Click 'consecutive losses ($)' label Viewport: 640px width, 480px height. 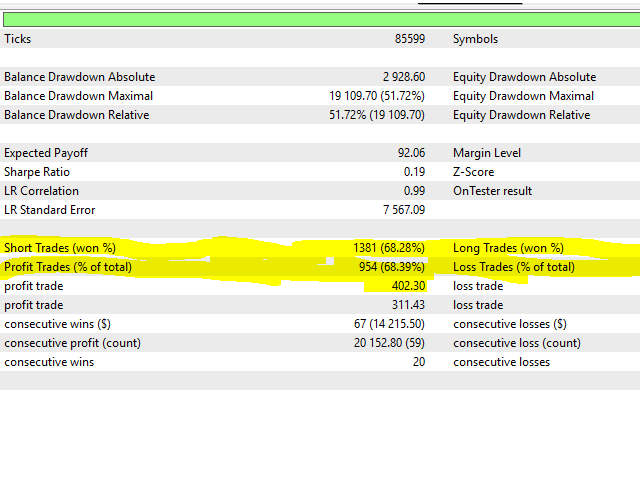click(x=510, y=324)
